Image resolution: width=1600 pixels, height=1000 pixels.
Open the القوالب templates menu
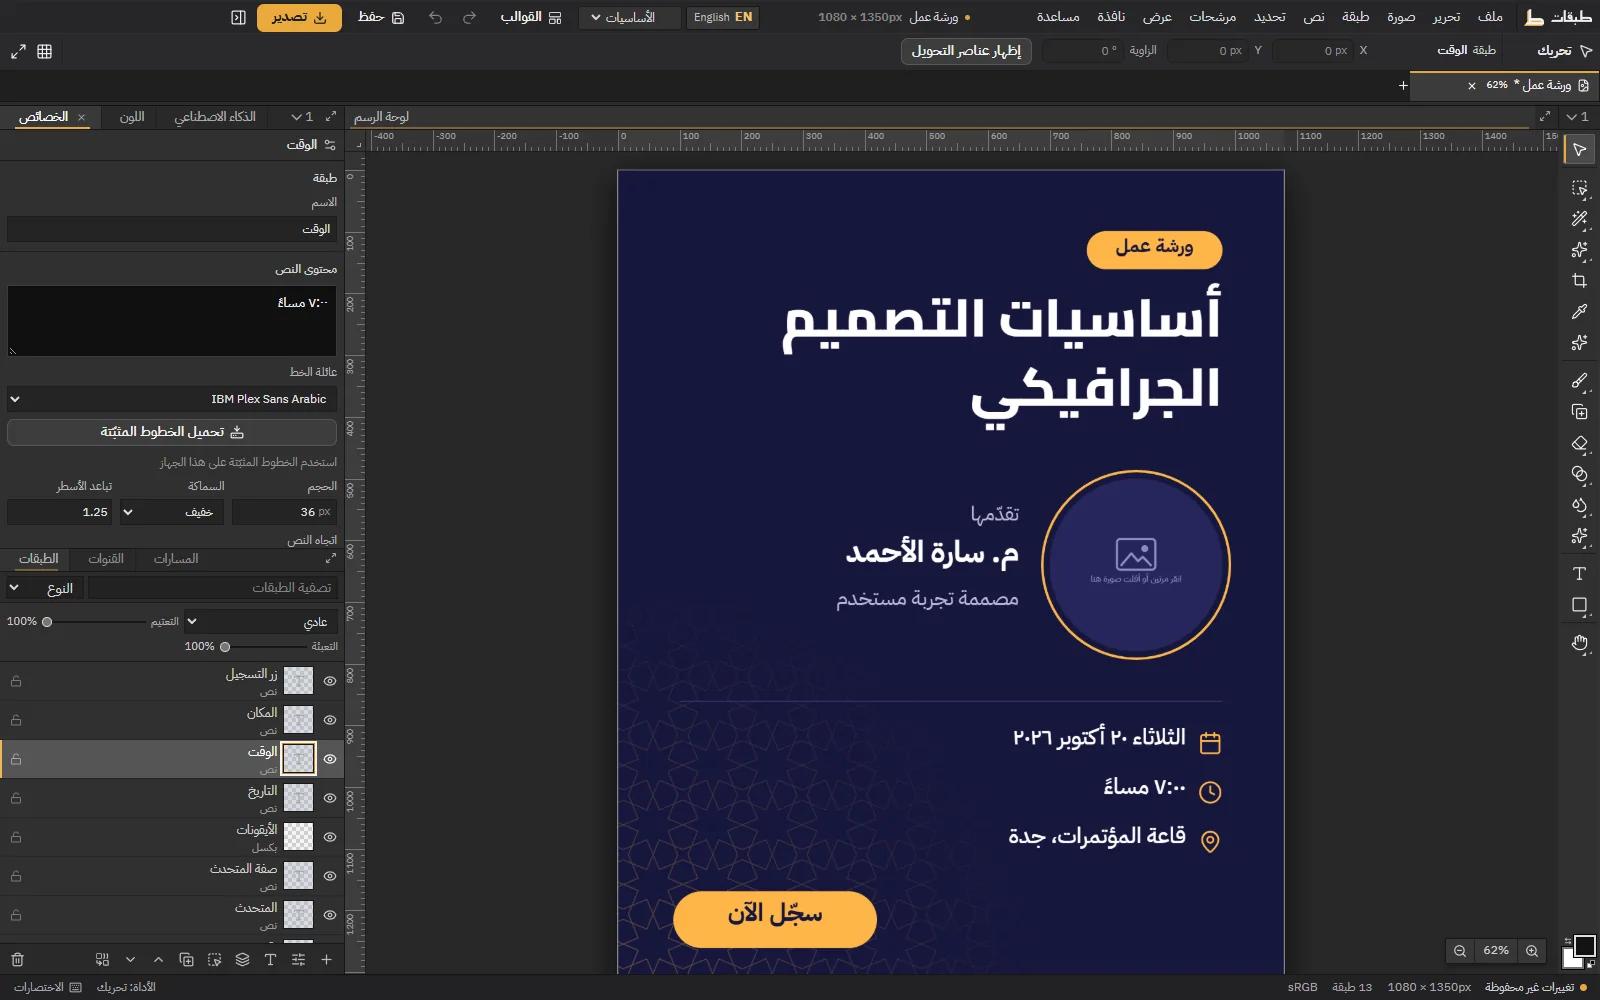(x=531, y=17)
